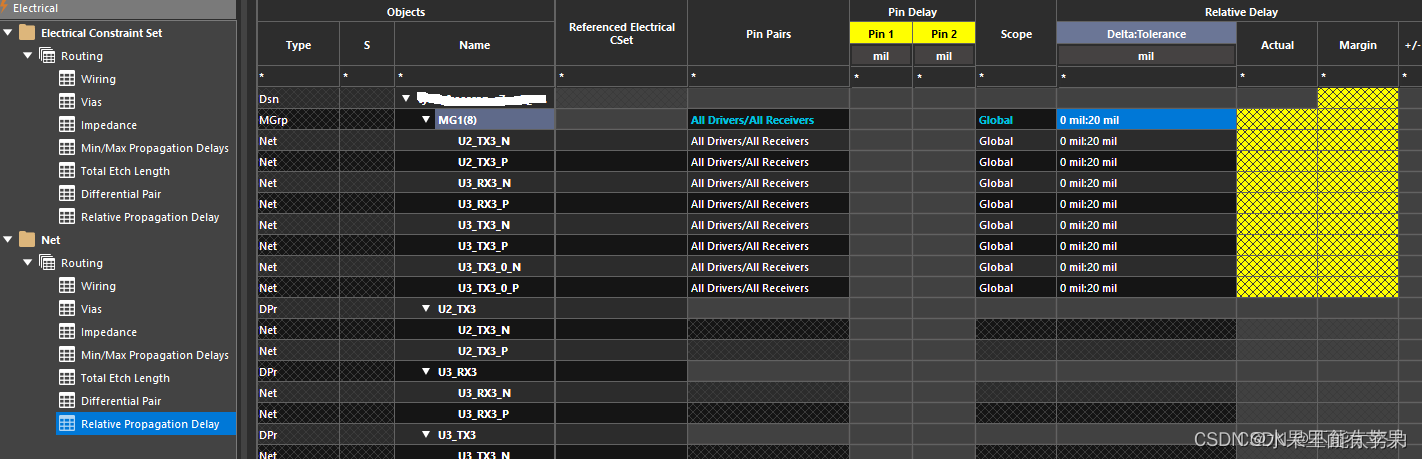Click worksheet icon beside Differential Pair under Net

pyautogui.click(x=67, y=401)
